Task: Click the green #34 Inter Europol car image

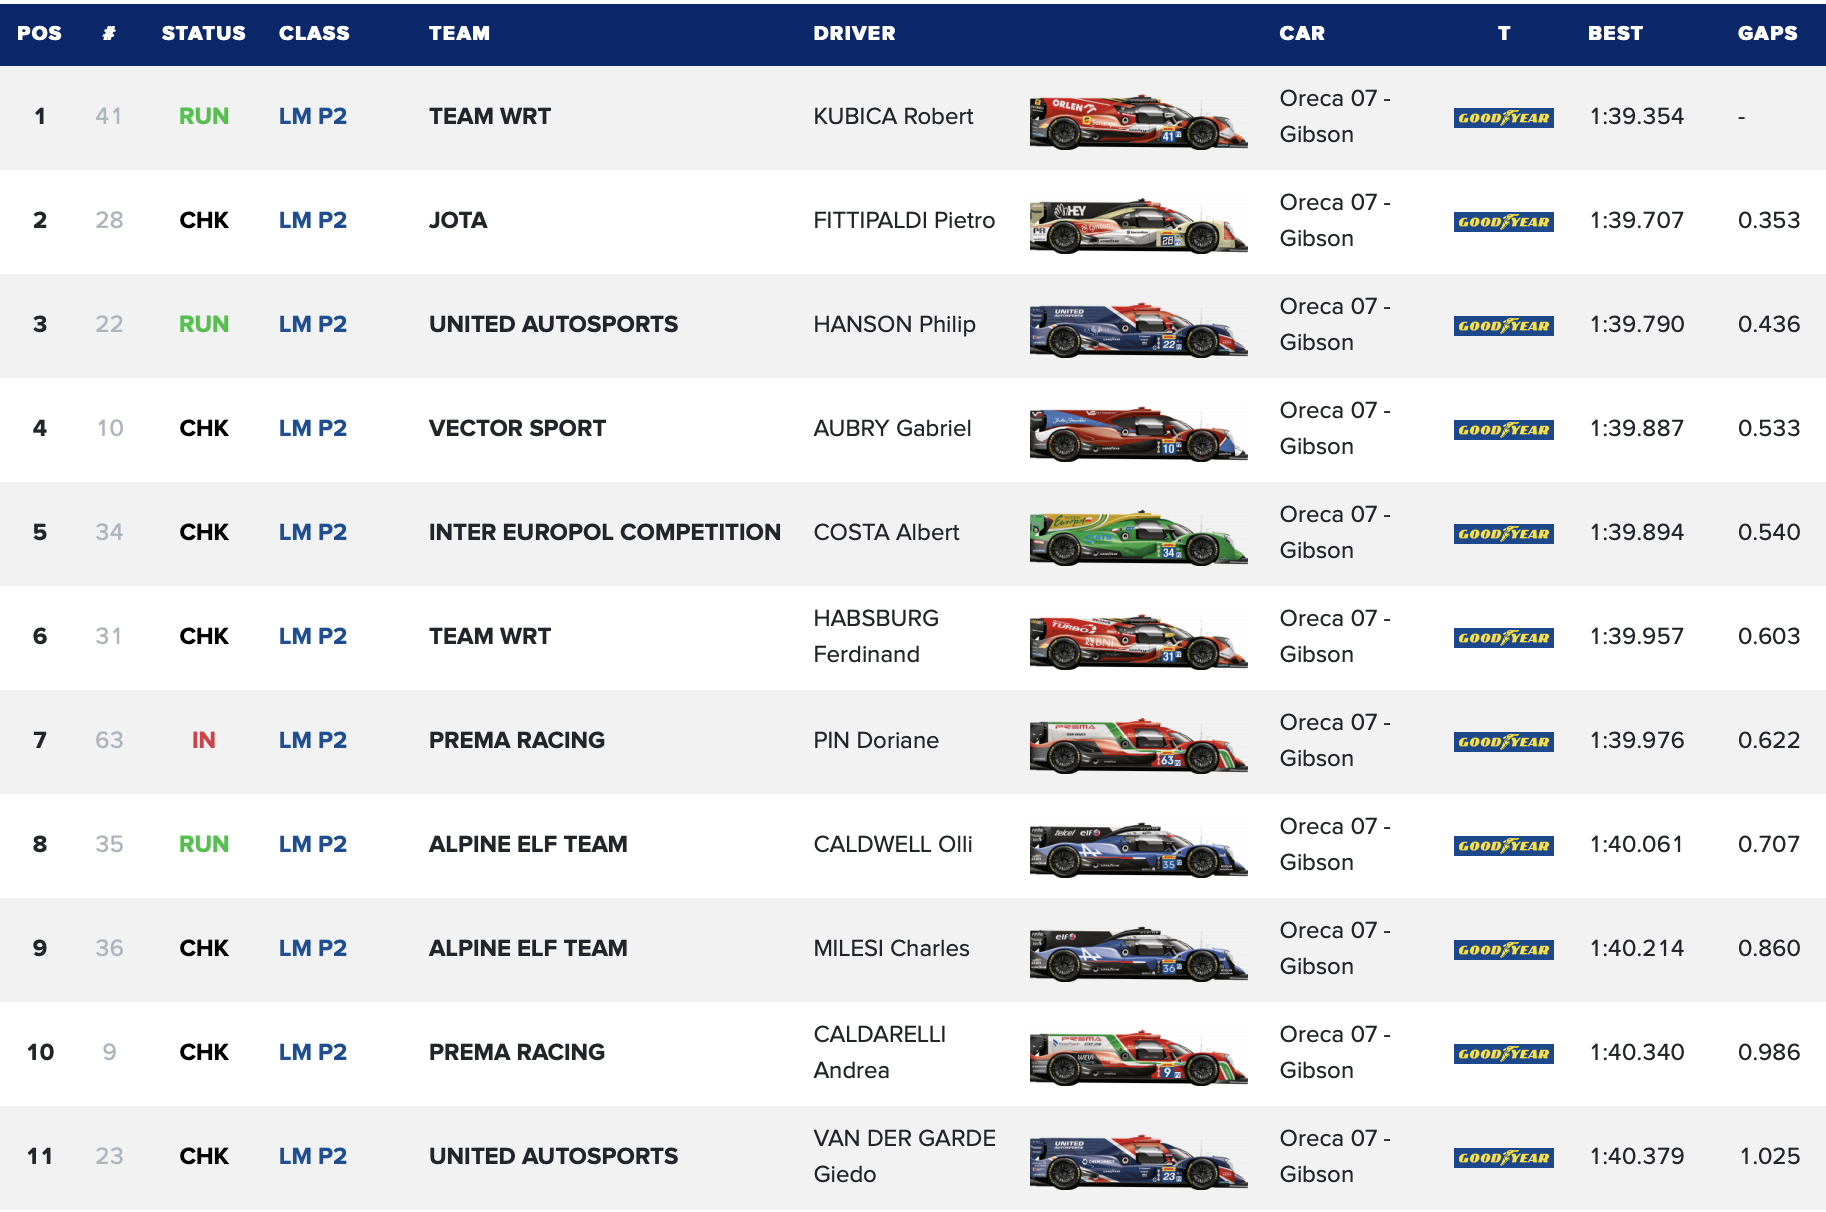Action: tap(1138, 538)
